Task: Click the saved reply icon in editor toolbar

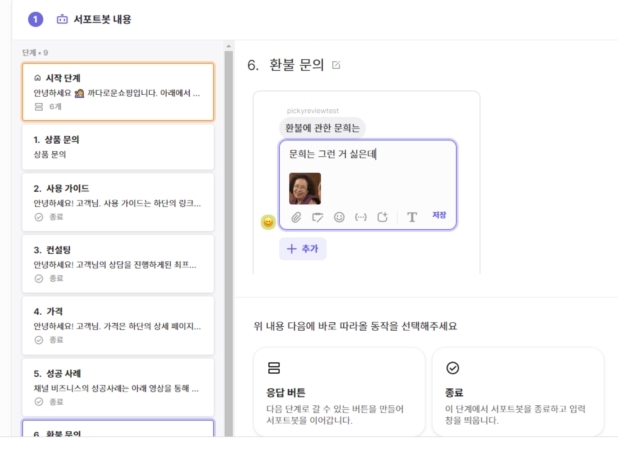Action: point(317,217)
